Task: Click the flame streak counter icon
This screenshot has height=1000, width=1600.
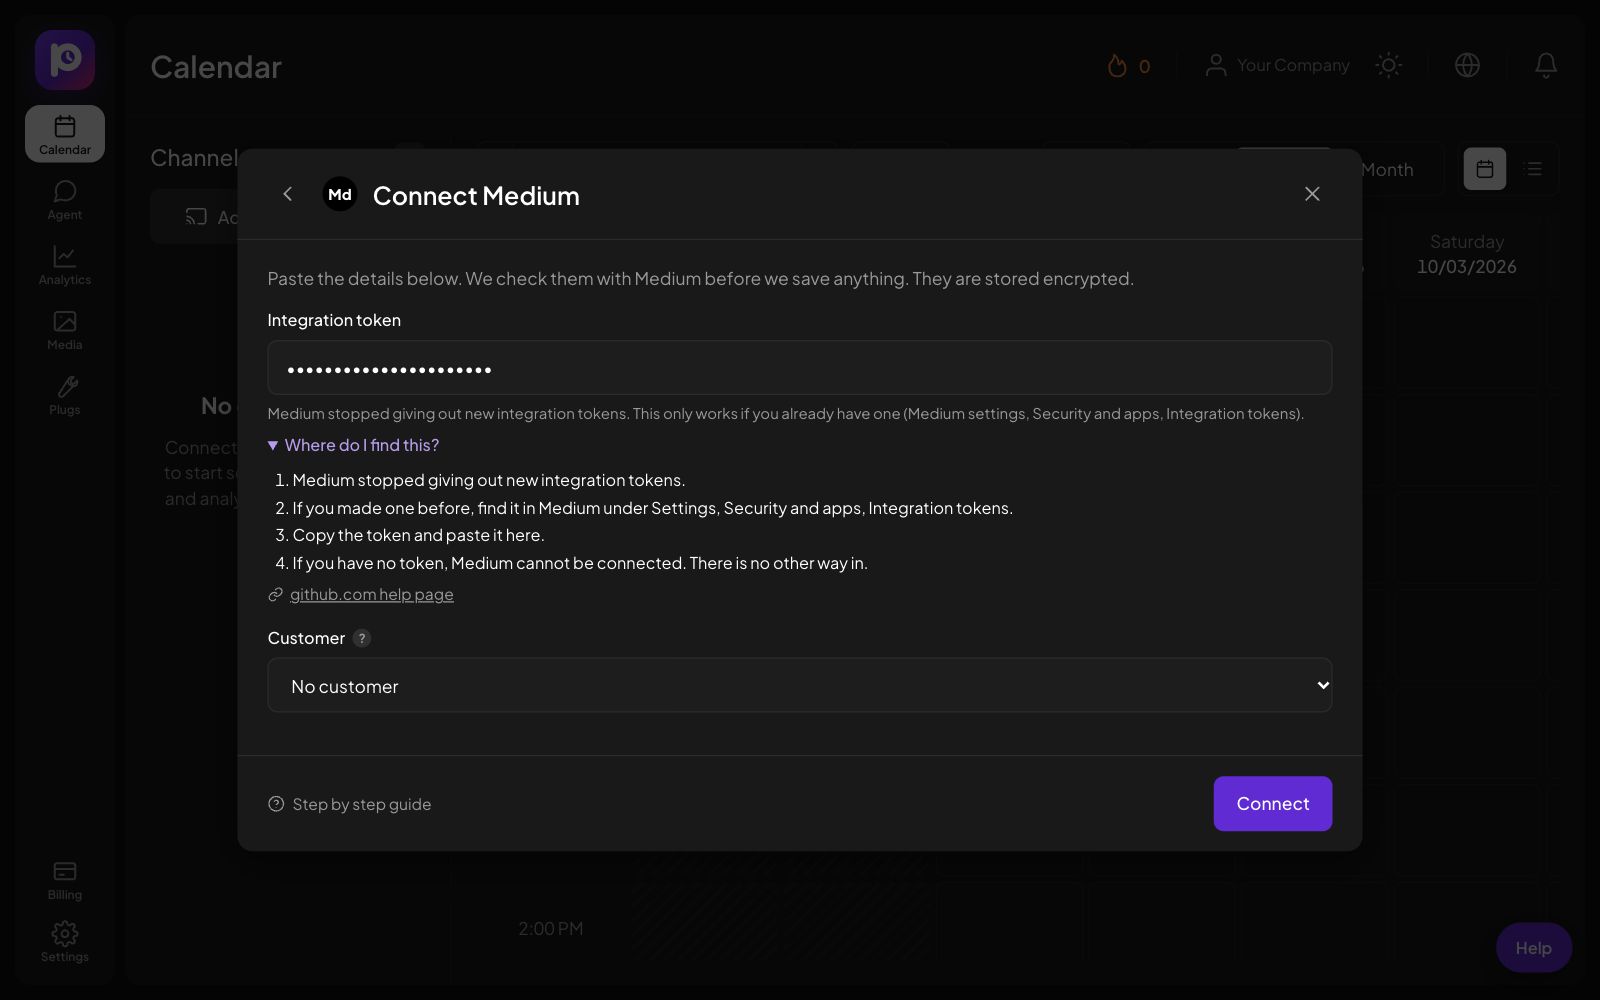Action: [1117, 66]
